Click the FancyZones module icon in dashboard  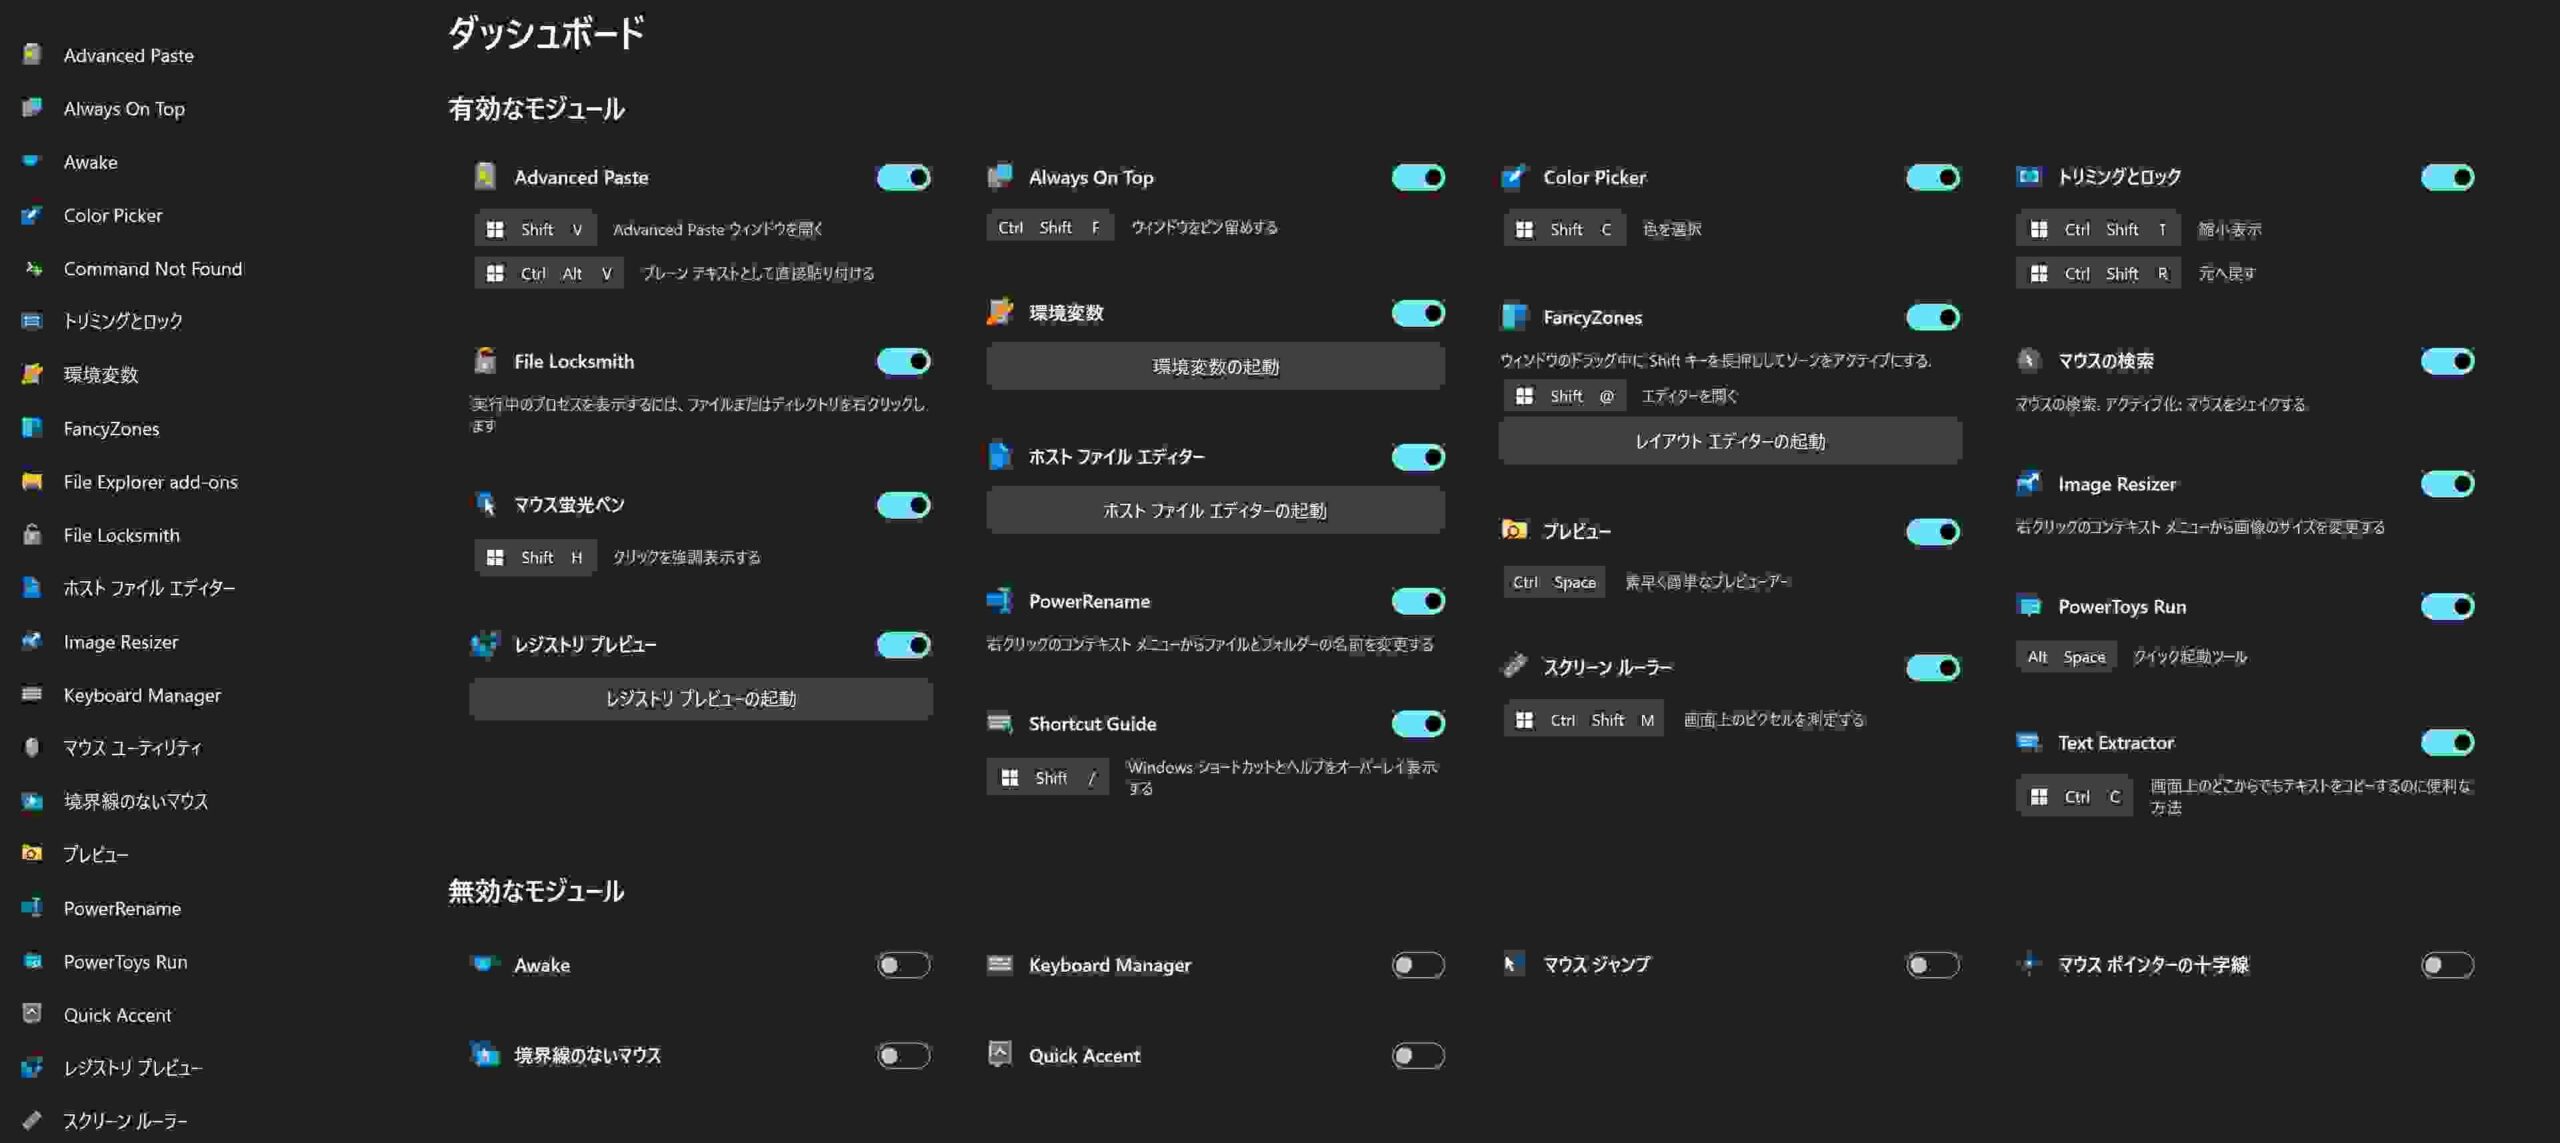1514,317
